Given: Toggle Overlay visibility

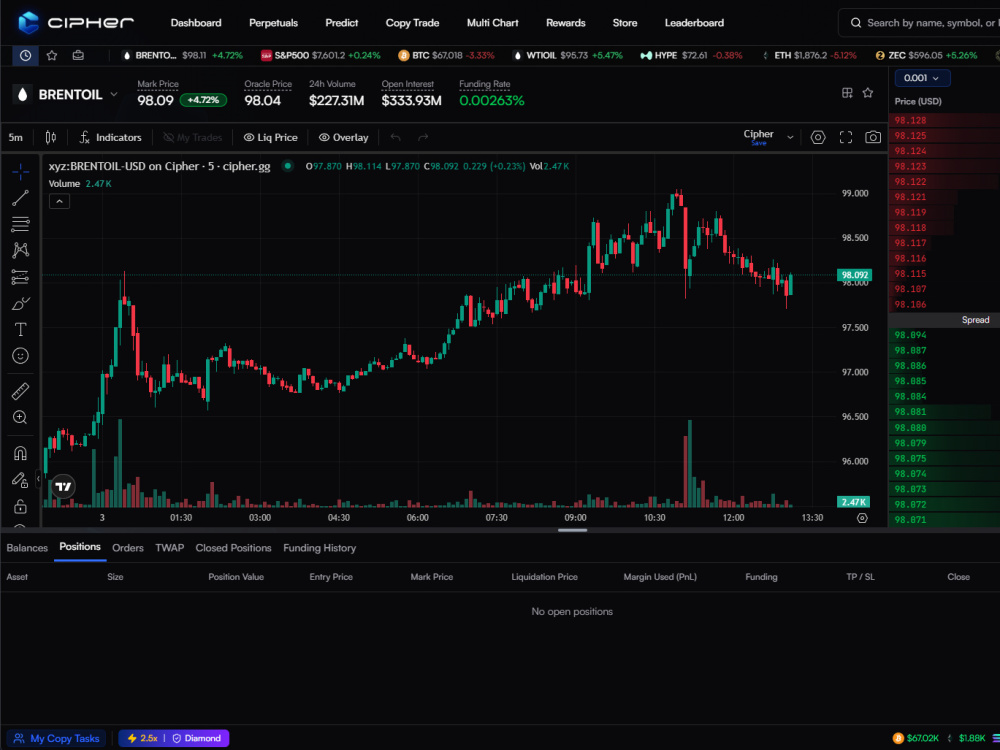Looking at the screenshot, I should 343,137.
